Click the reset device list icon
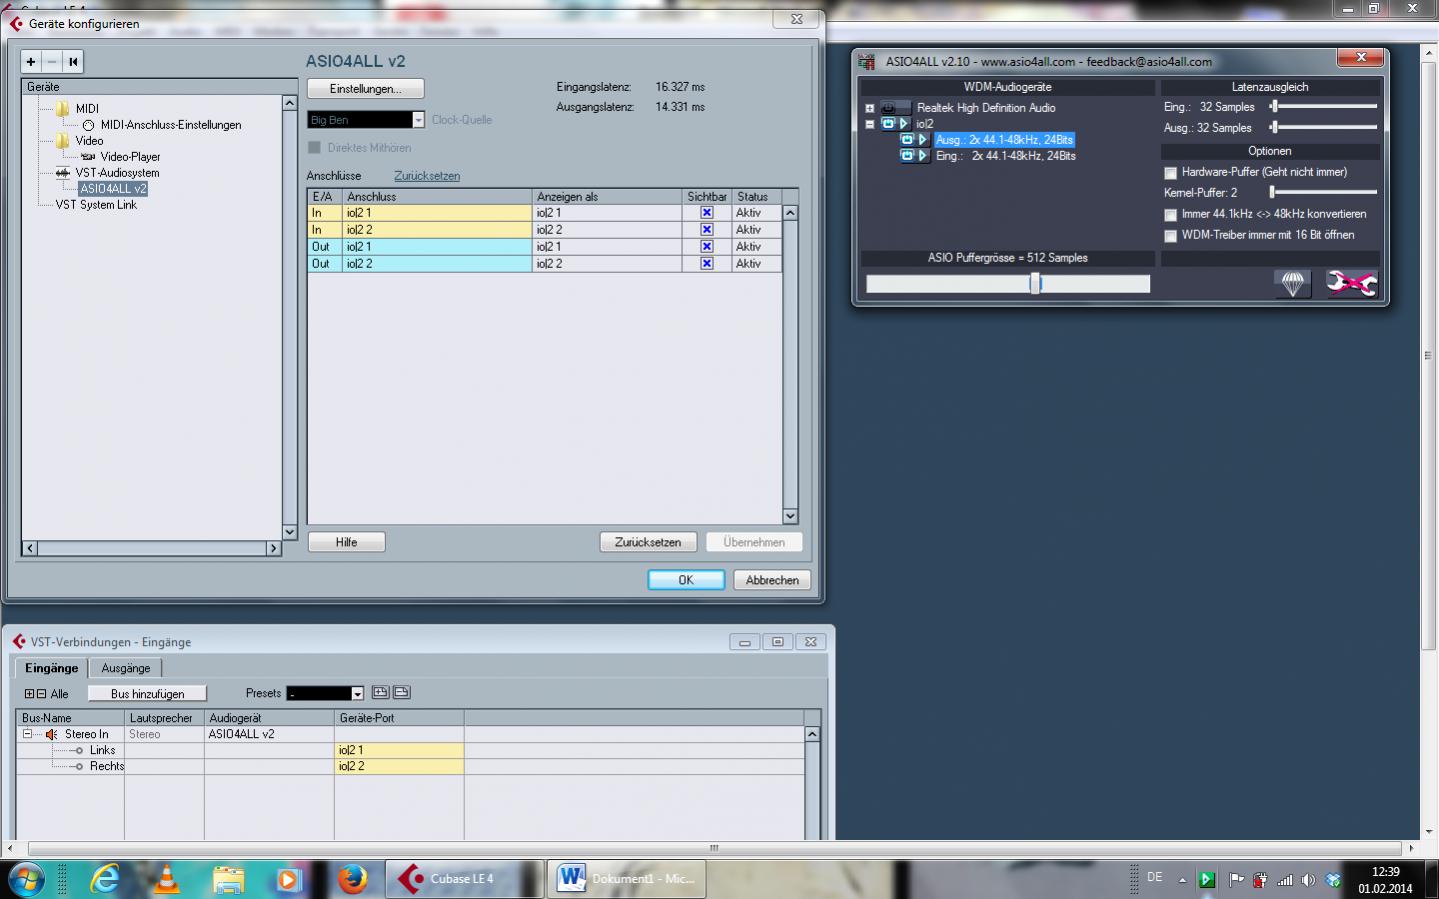Image resolution: width=1439 pixels, height=899 pixels. (73, 62)
